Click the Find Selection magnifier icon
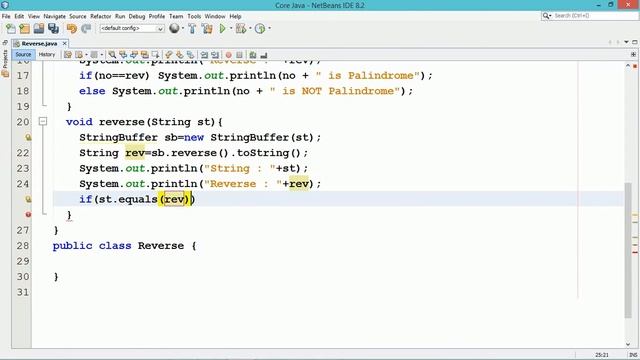Viewport: 640px width, 360px height. (x=112, y=55)
